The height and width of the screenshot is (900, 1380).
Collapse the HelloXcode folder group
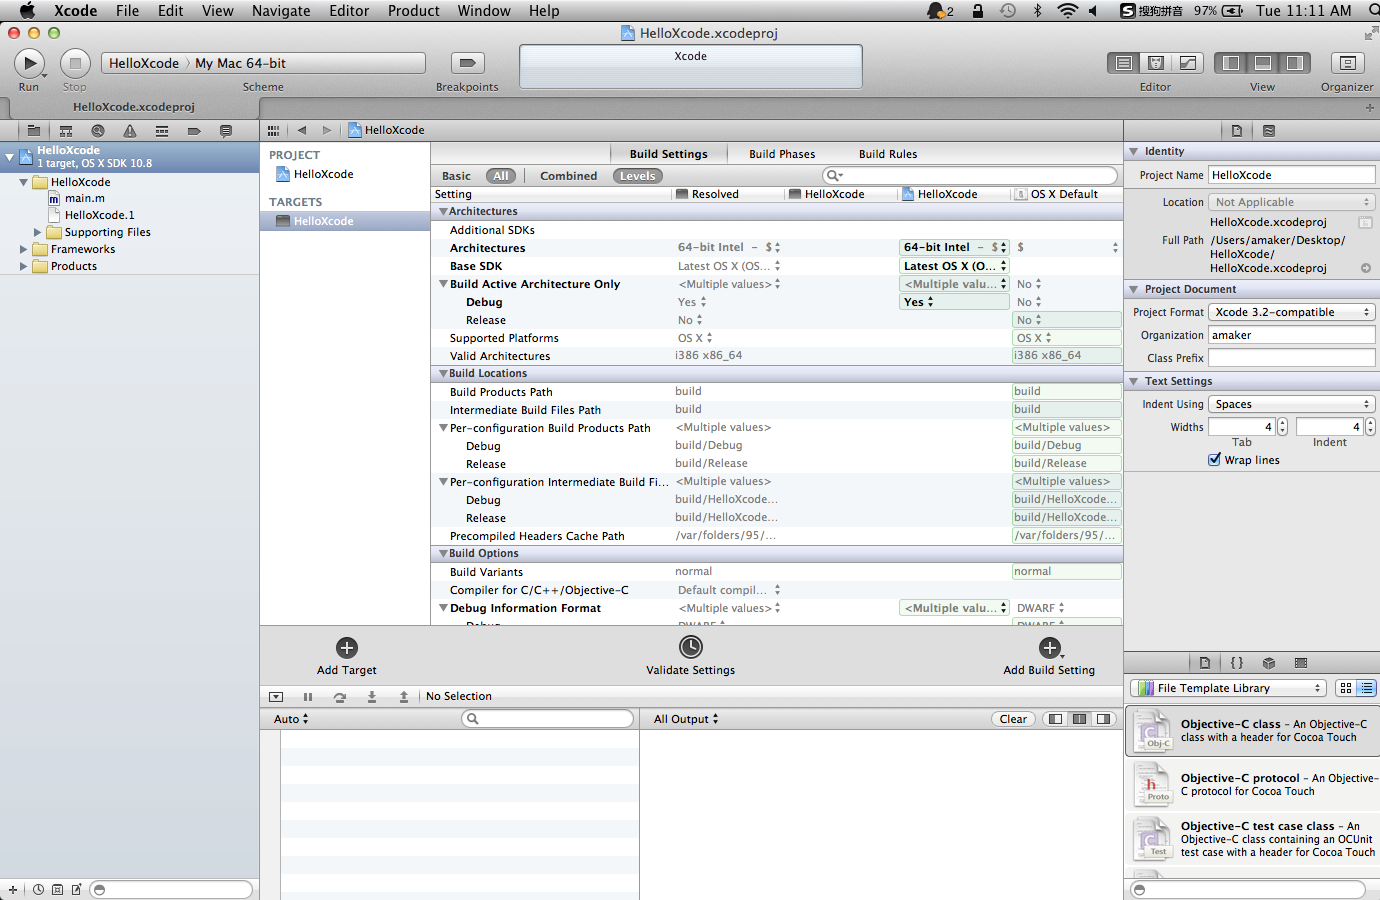click(x=24, y=182)
